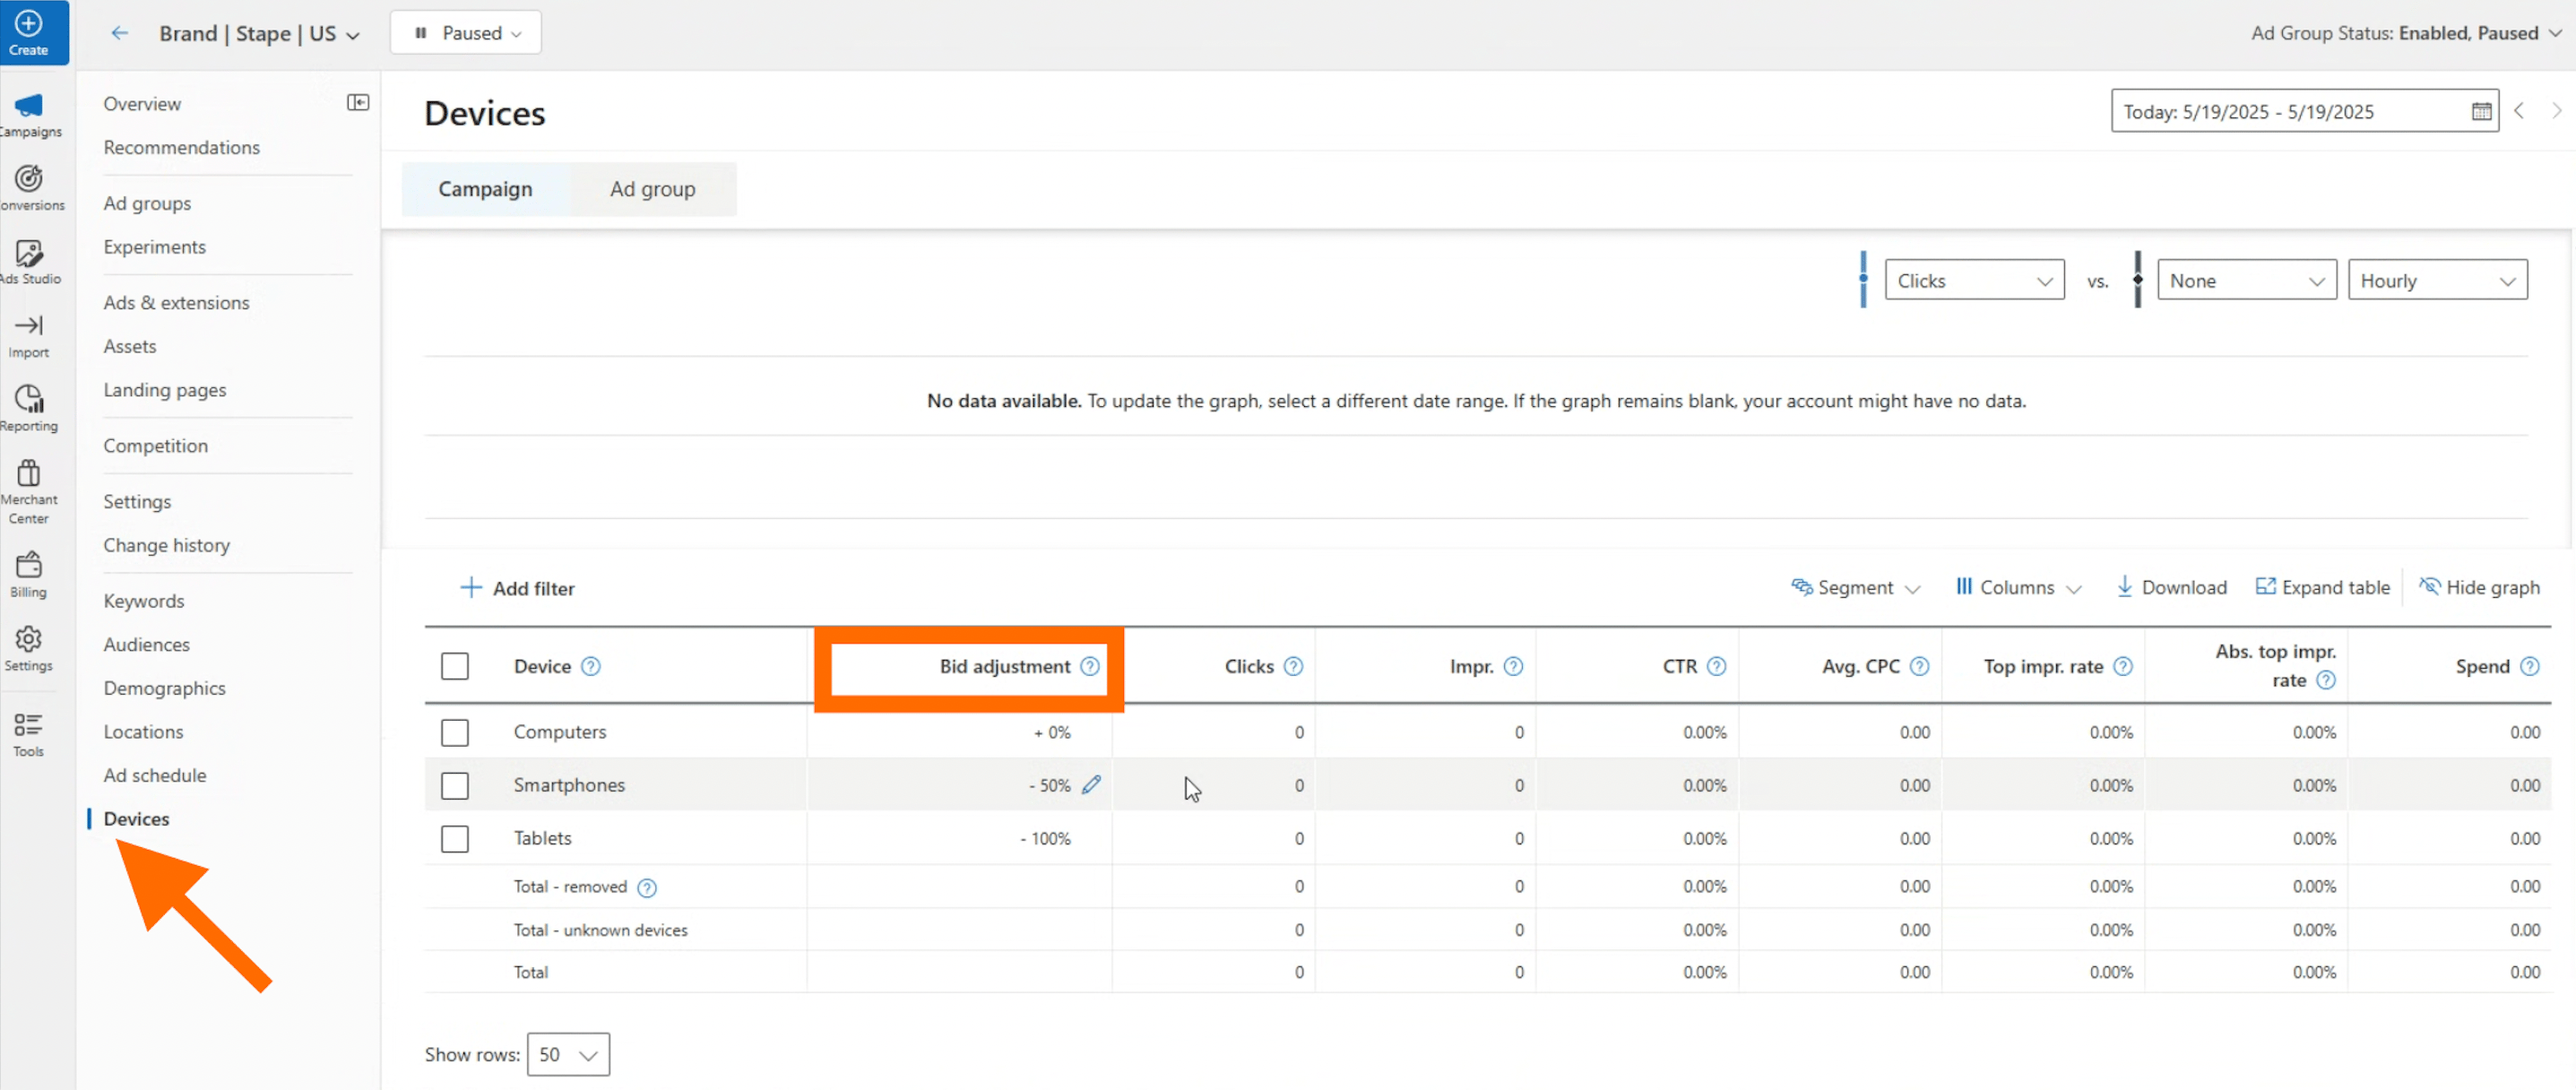Click Download button
The width and height of the screenshot is (2576, 1090).
pos(2171,588)
